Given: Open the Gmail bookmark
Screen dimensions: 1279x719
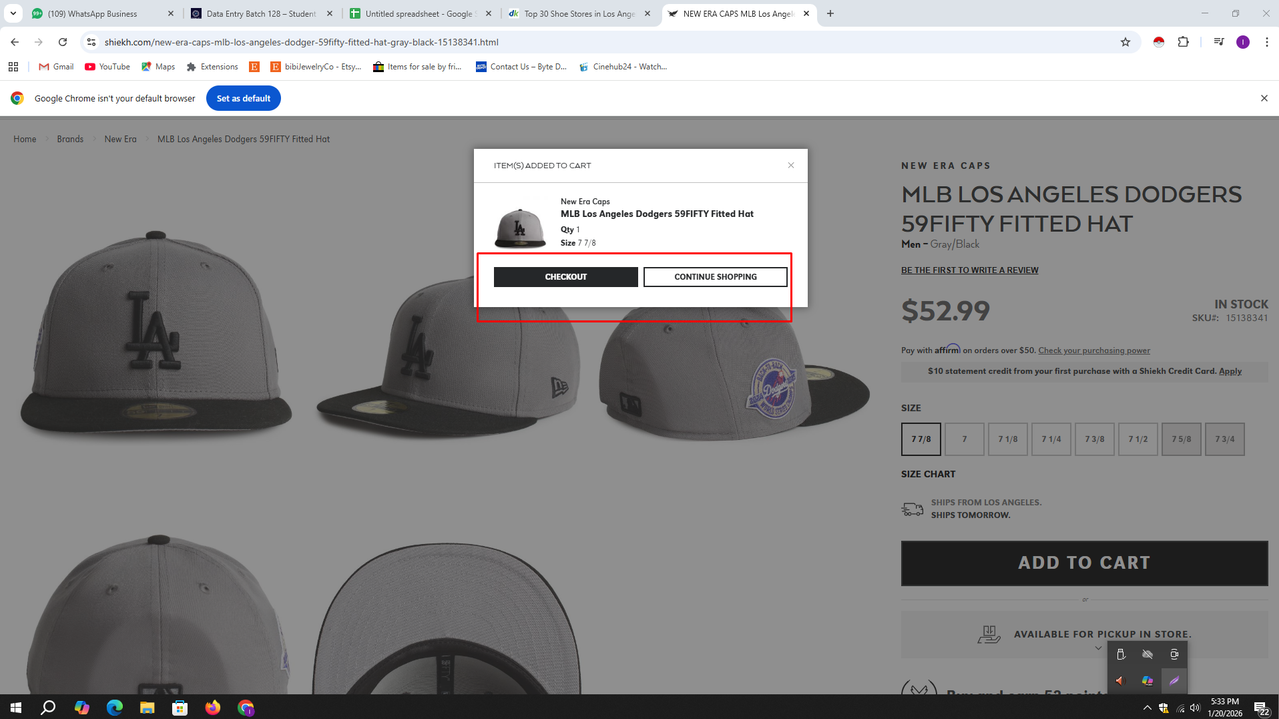Looking at the screenshot, I should click(56, 67).
